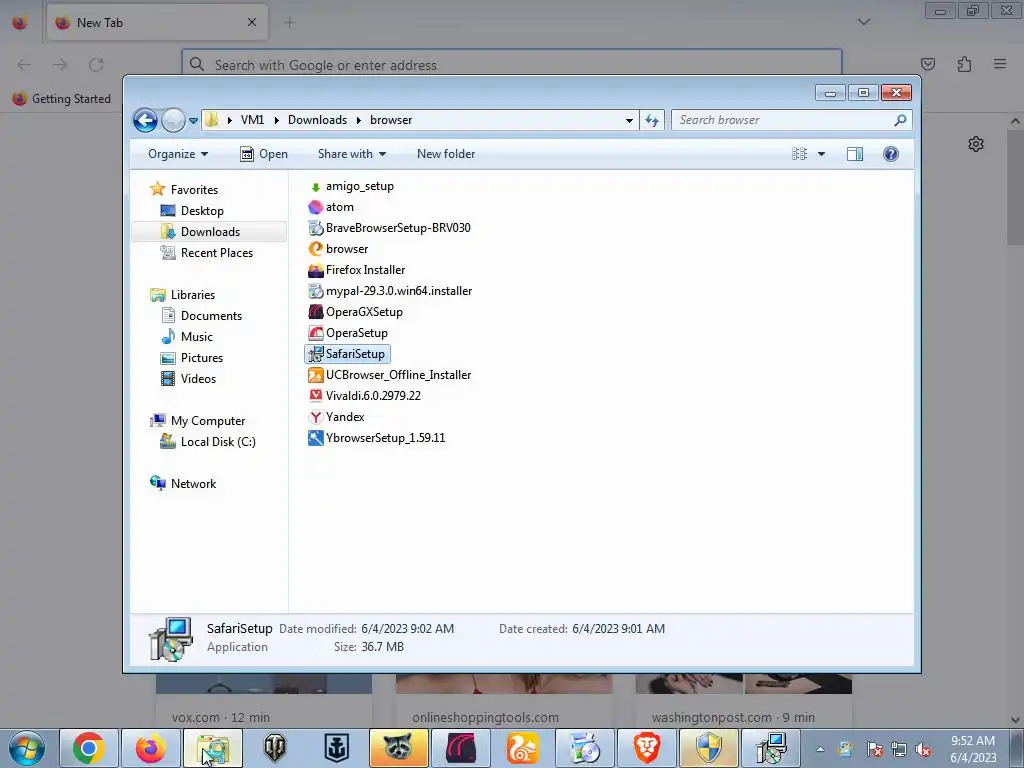
Task: Open the Firefox extensions puzzle icon
Action: (x=964, y=65)
